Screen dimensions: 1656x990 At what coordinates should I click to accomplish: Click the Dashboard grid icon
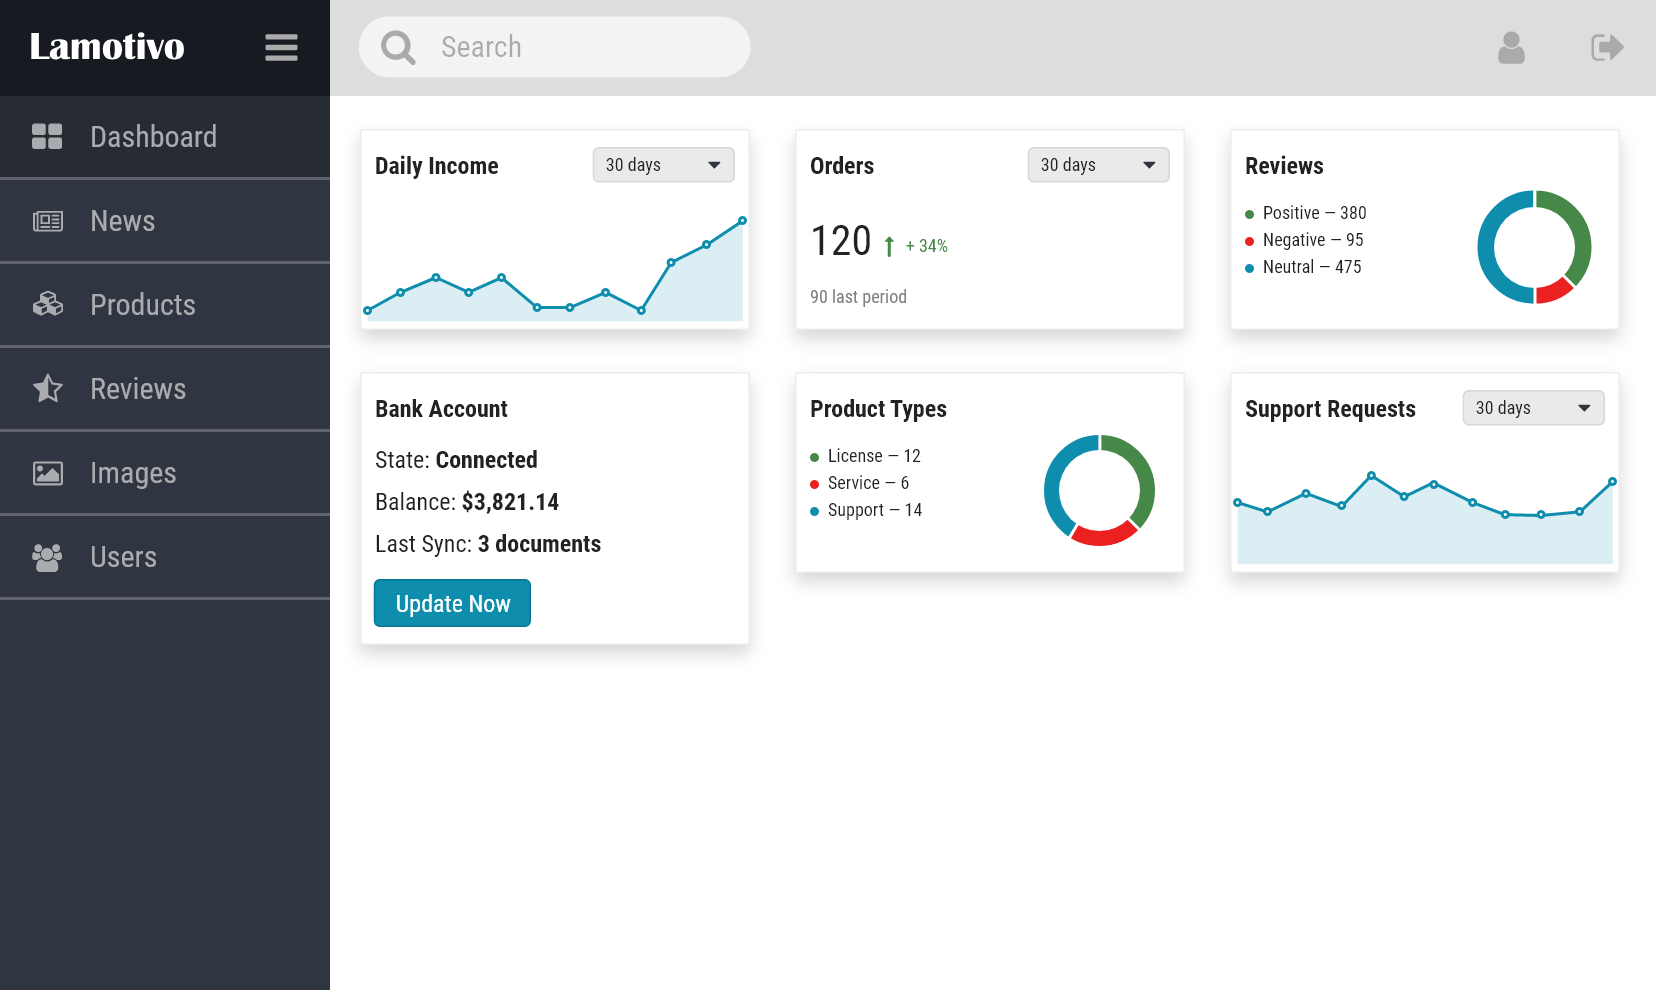coord(47,137)
